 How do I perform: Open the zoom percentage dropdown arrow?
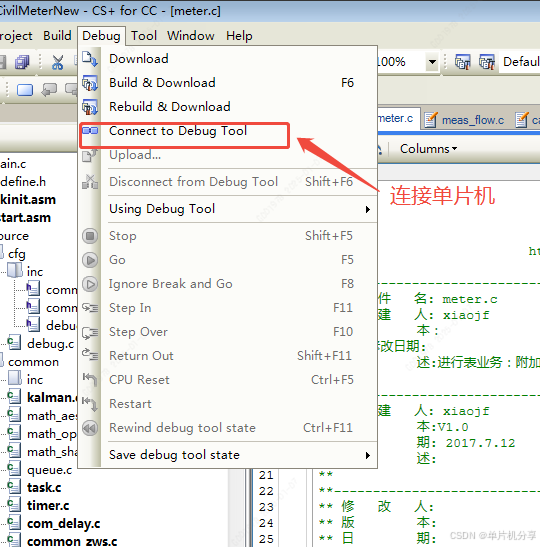tap(432, 62)
